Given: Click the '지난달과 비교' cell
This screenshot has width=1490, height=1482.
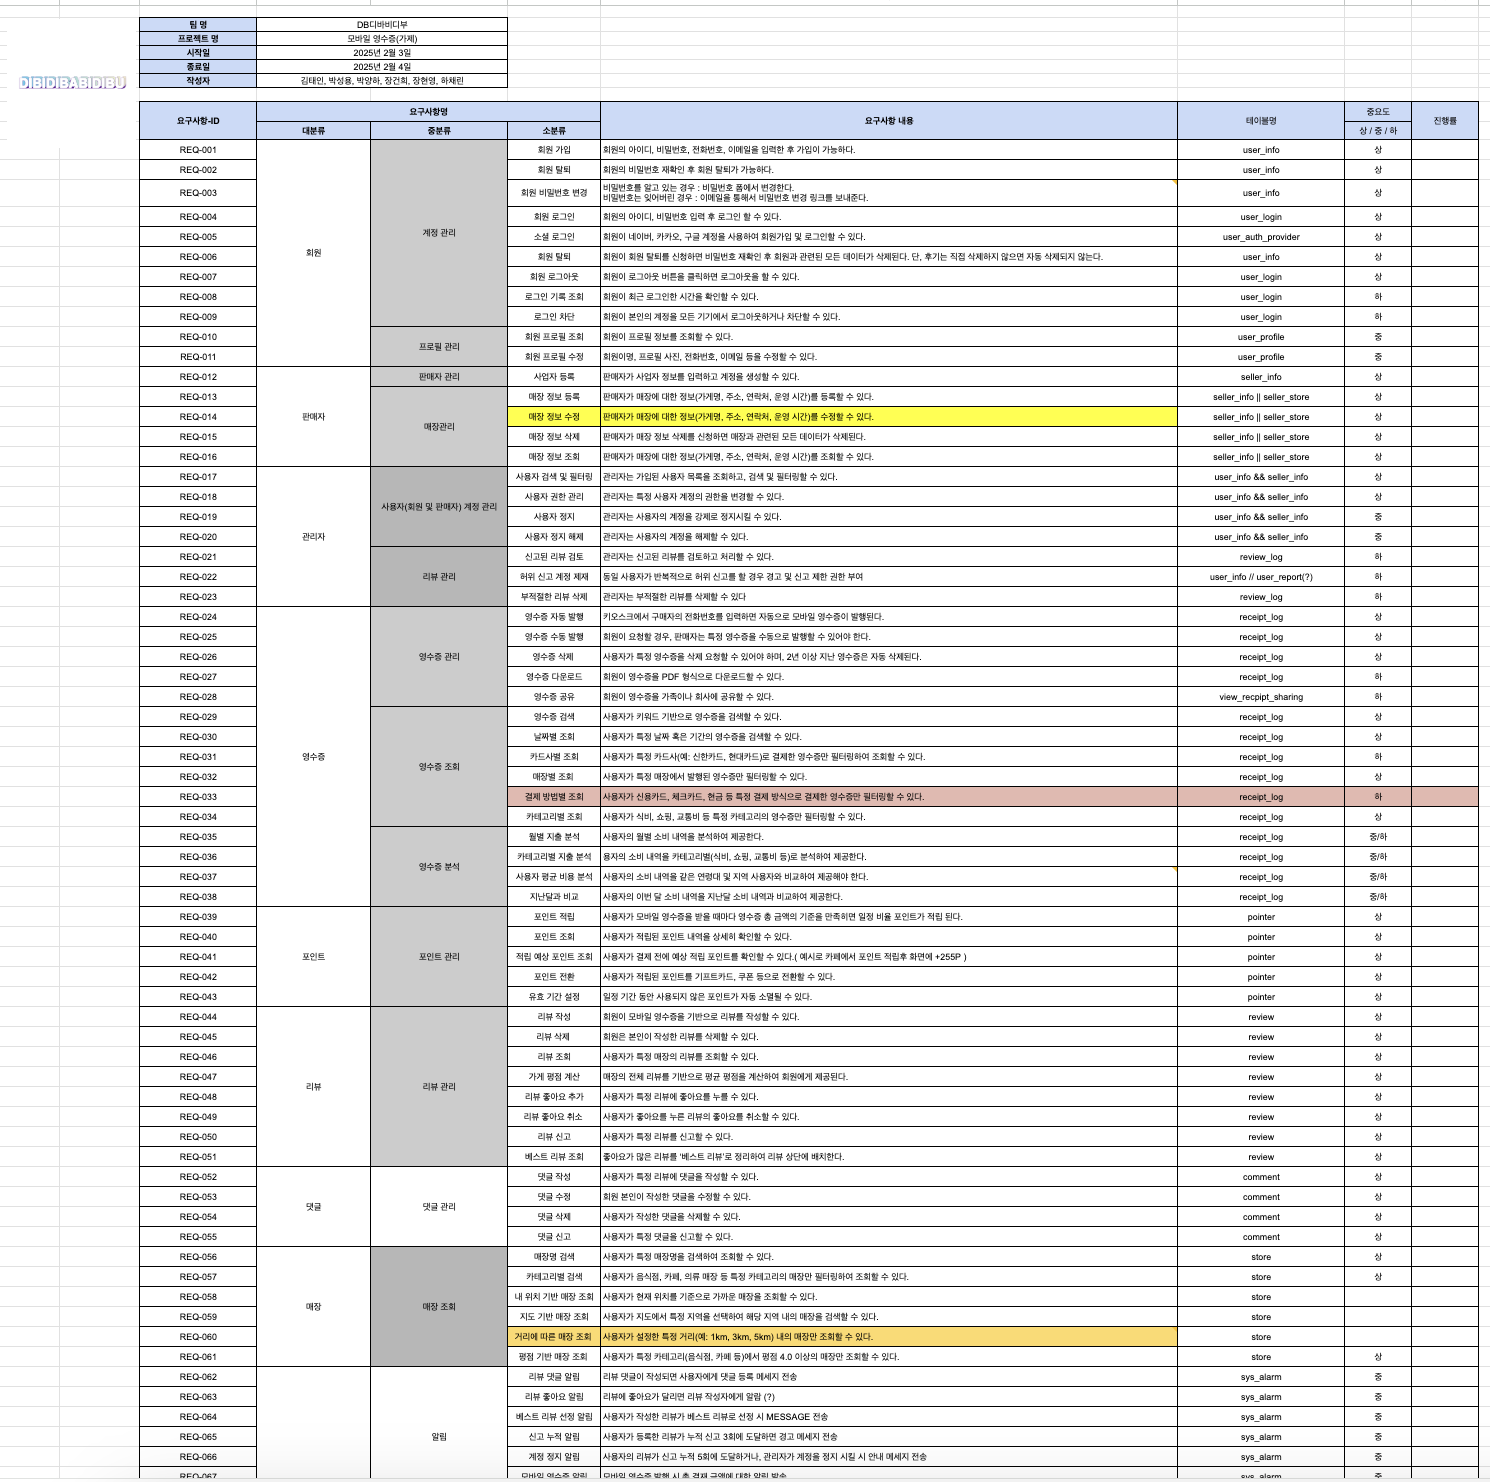Looking at the screenshot, I should point(554,897).
